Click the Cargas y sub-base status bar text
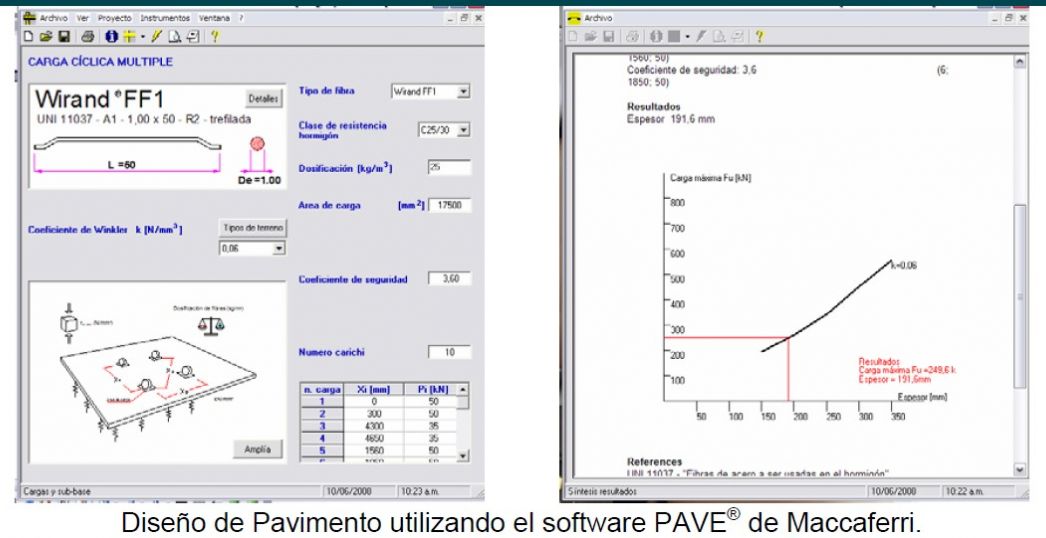This screenshot has width=1046, height=538. pyautogui.click(x=57, y=491)
